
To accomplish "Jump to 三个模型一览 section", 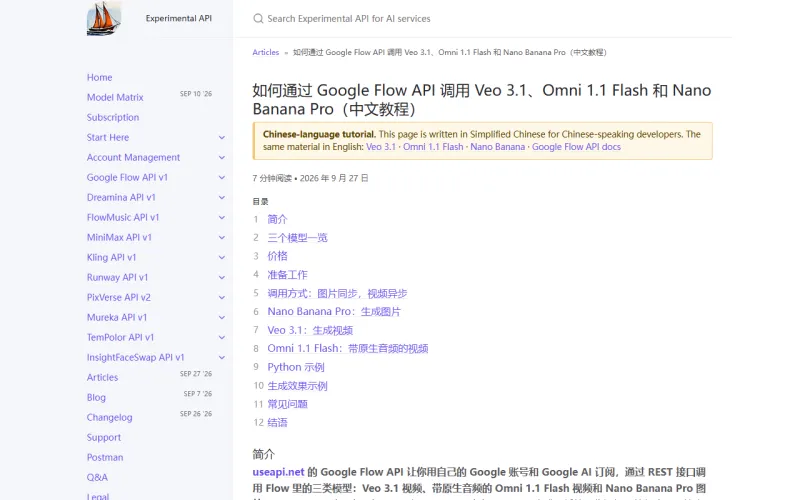I will pos(297,238).
